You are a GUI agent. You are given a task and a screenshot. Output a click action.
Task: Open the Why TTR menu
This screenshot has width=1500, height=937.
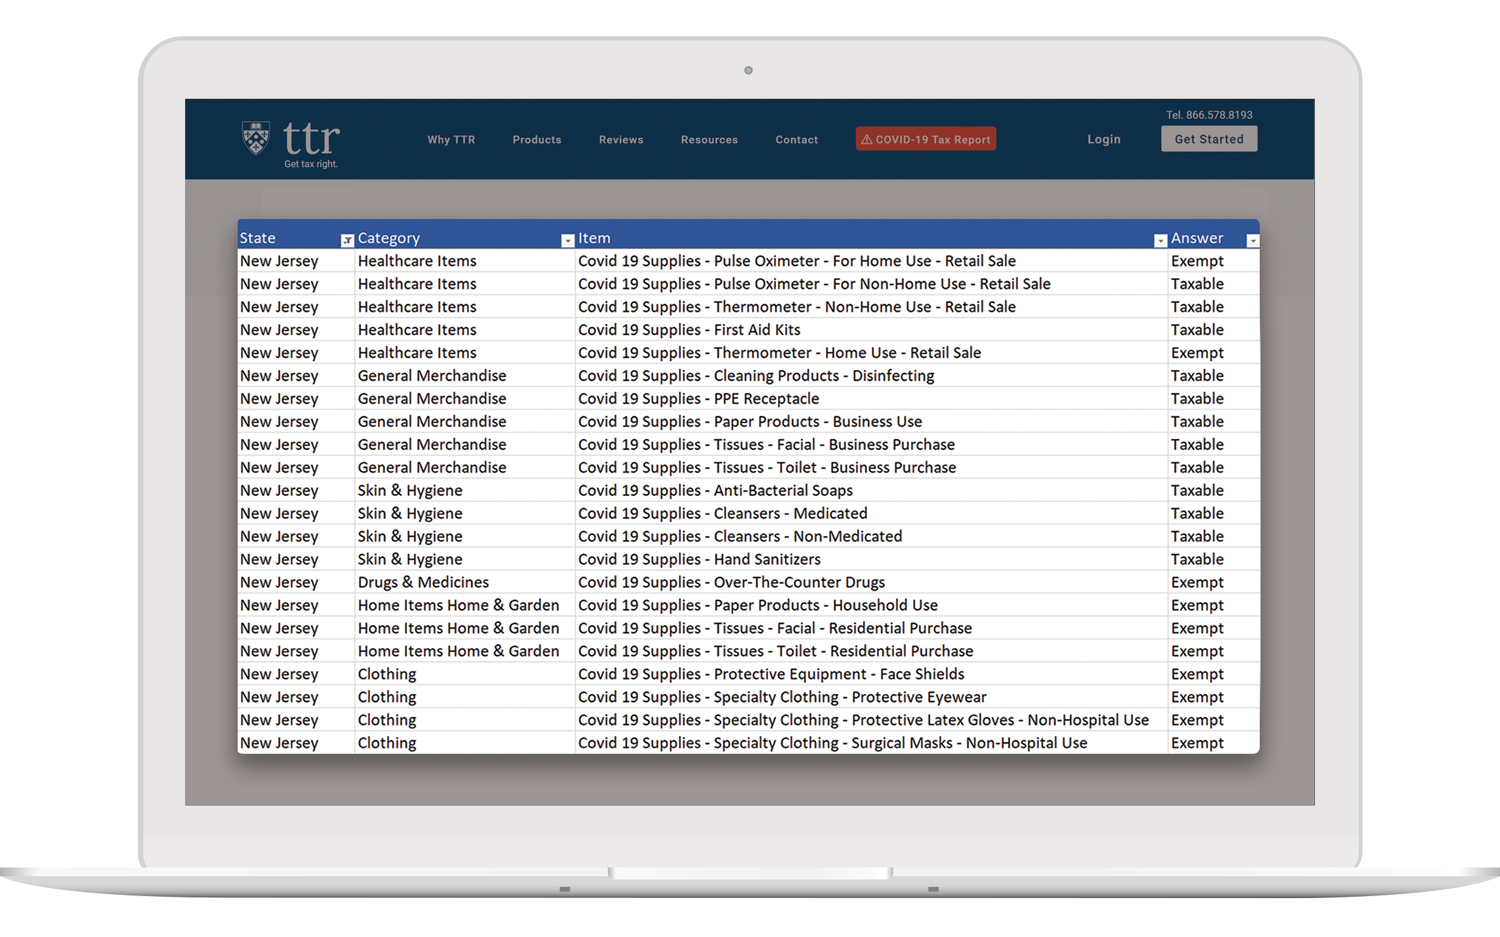tap(451, 140)
